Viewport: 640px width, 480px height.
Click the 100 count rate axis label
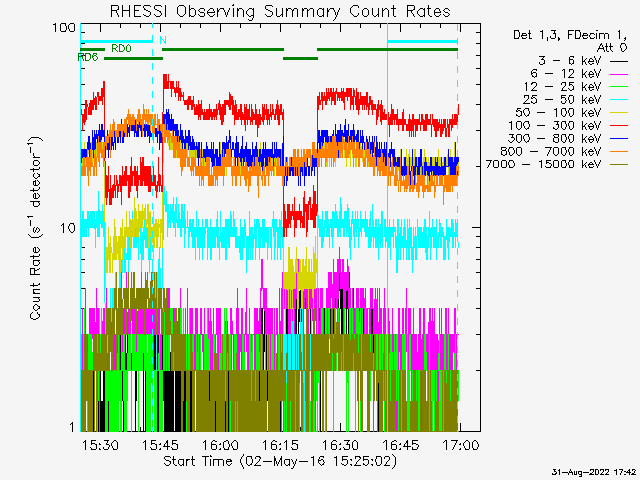64,28
